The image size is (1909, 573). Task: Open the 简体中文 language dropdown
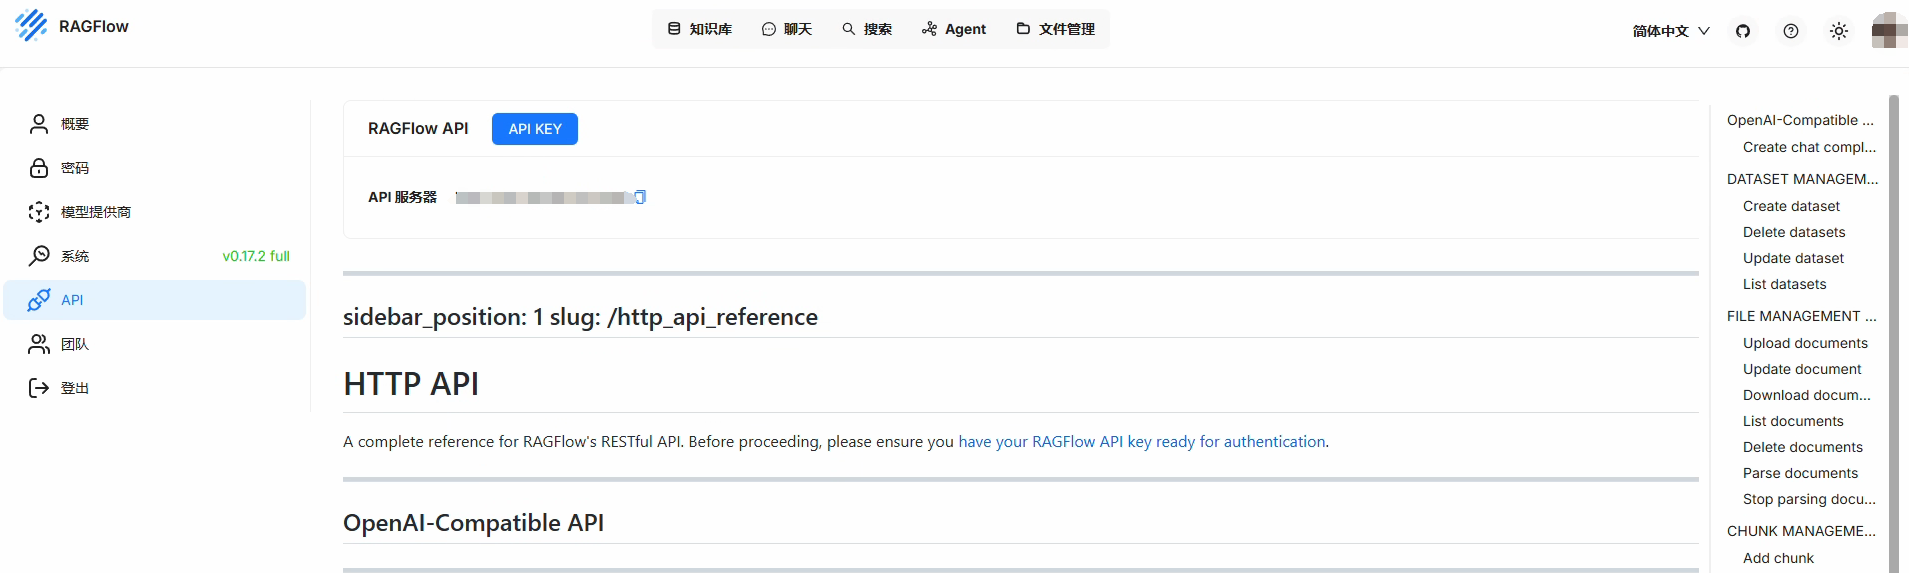pos(1671,31)
